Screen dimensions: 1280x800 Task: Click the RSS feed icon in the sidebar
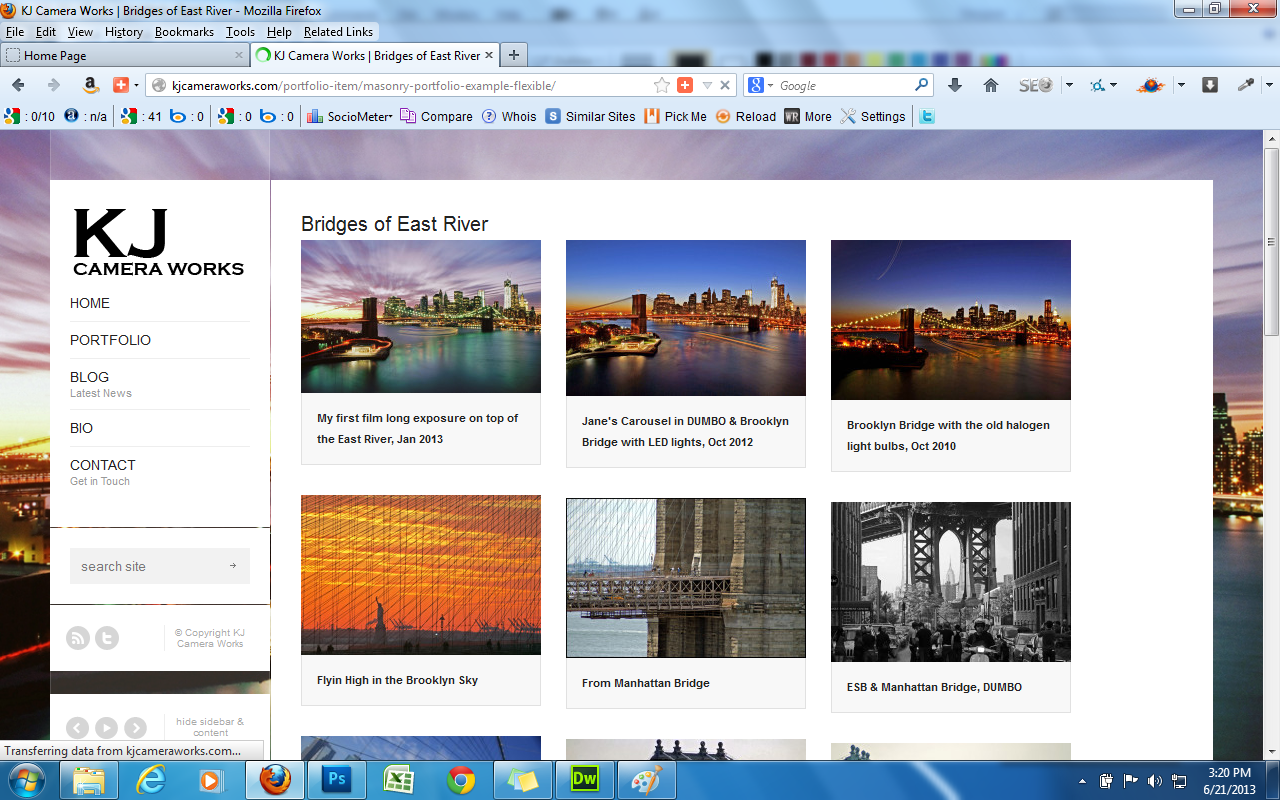[x=78, y=638]
